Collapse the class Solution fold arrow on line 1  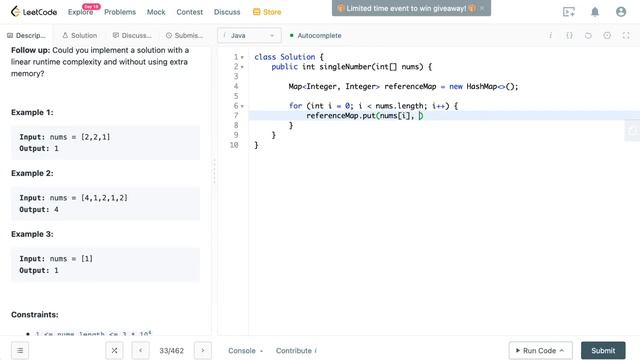click(242, 58)
